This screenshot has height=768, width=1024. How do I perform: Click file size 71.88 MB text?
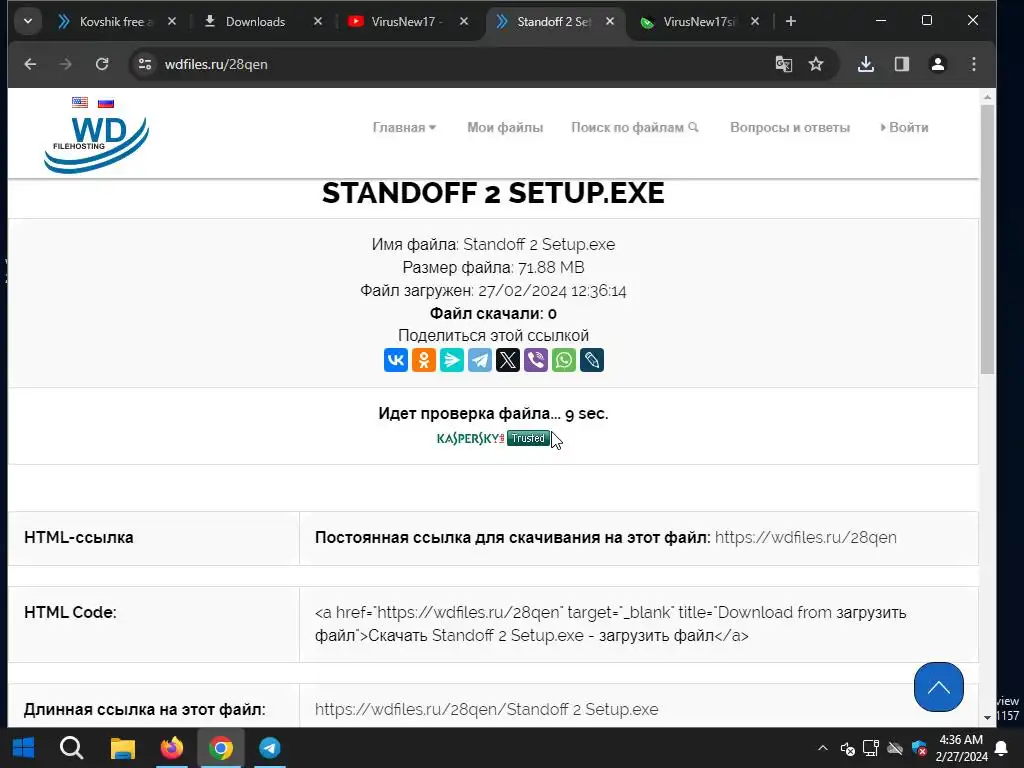click(551, 268)
